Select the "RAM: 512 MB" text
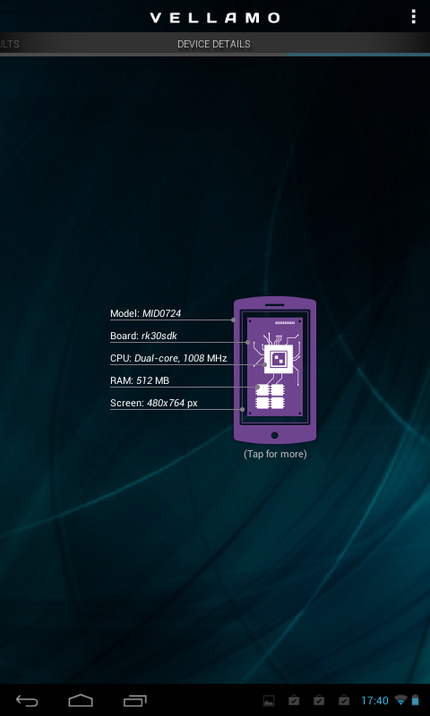Screen dimensions: 430x716 coord(140,380)
